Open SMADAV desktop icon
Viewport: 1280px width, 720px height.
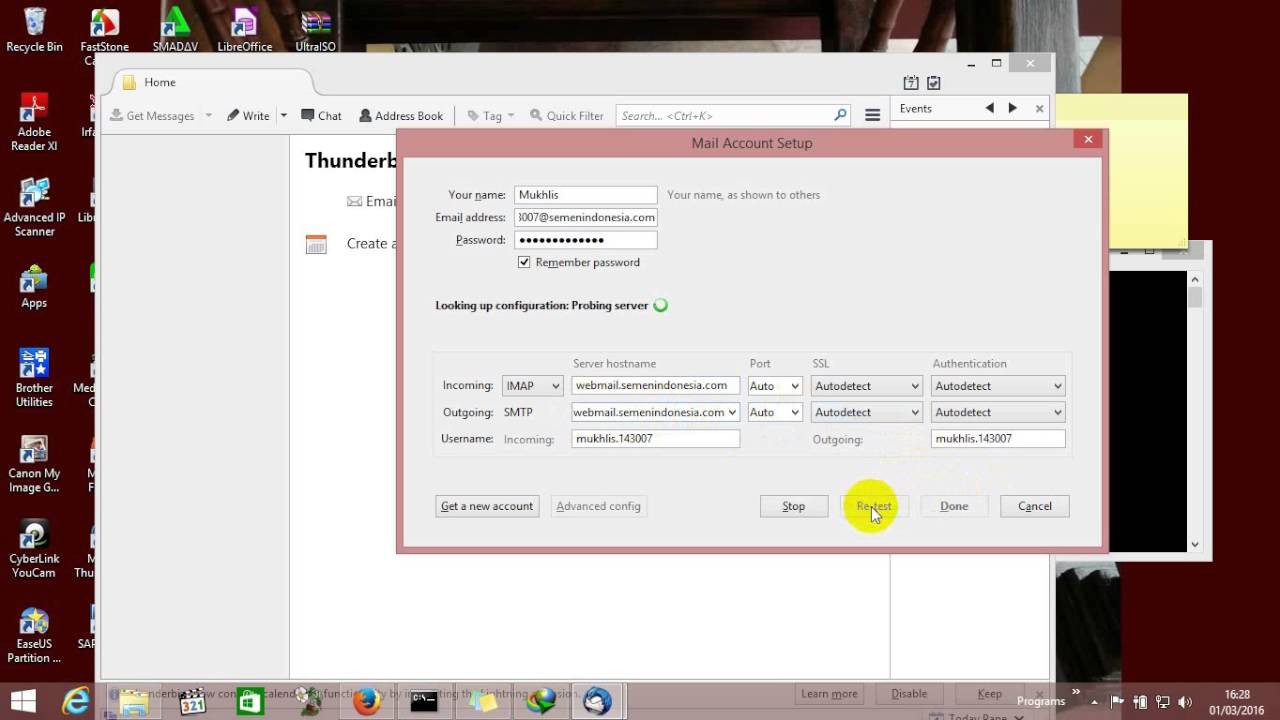click(175, 30)
